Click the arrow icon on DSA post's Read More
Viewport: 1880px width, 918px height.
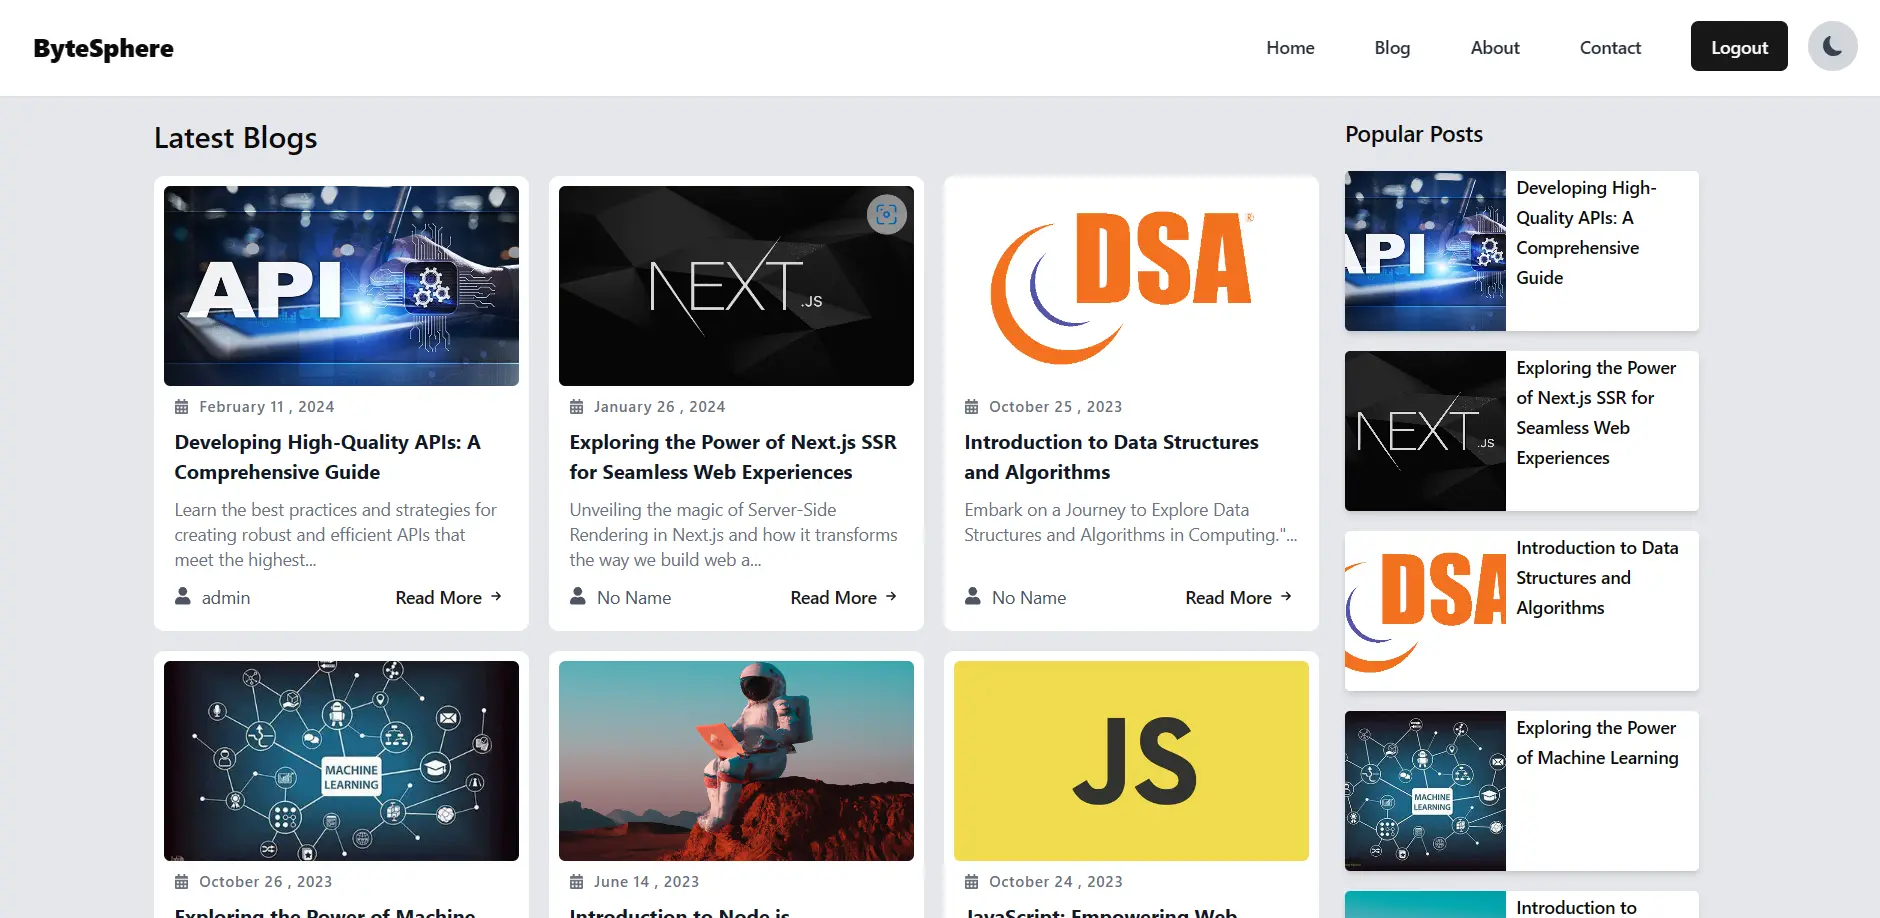(1286, 597)
